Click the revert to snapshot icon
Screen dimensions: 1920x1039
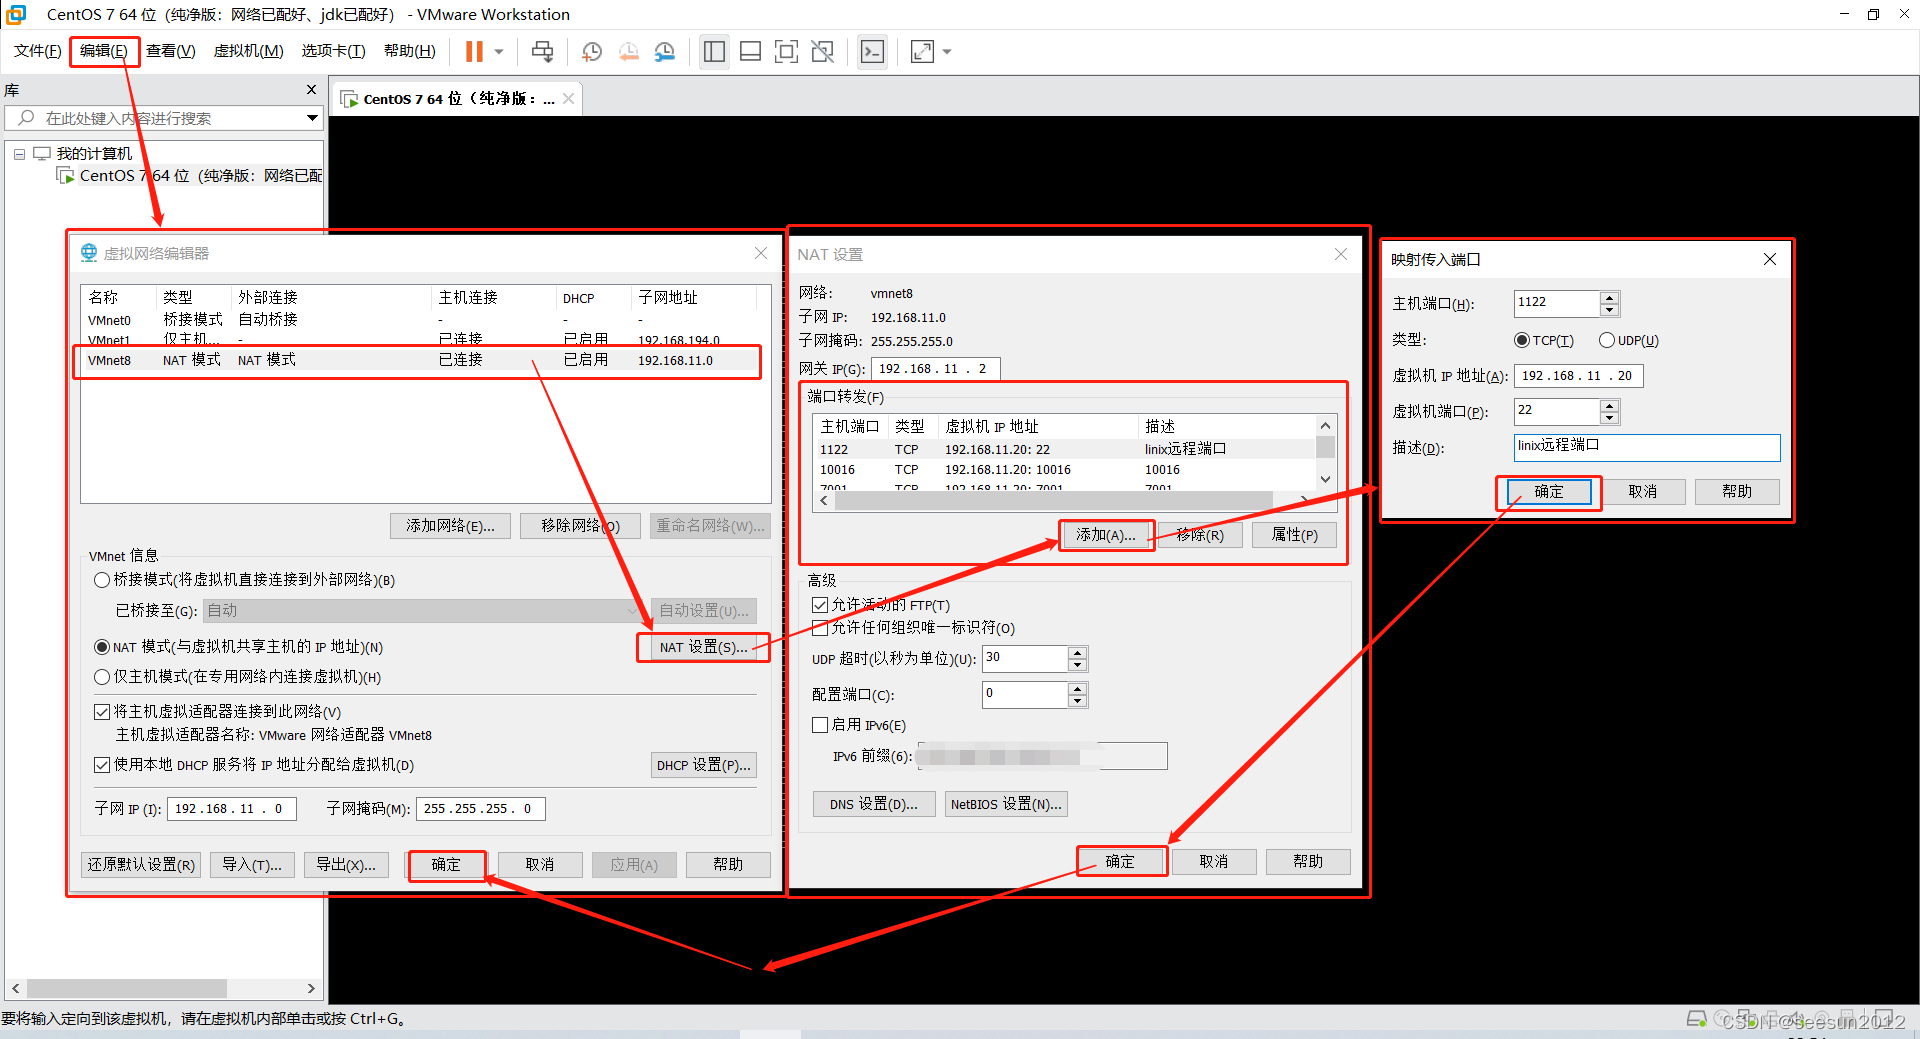point(628,52)
